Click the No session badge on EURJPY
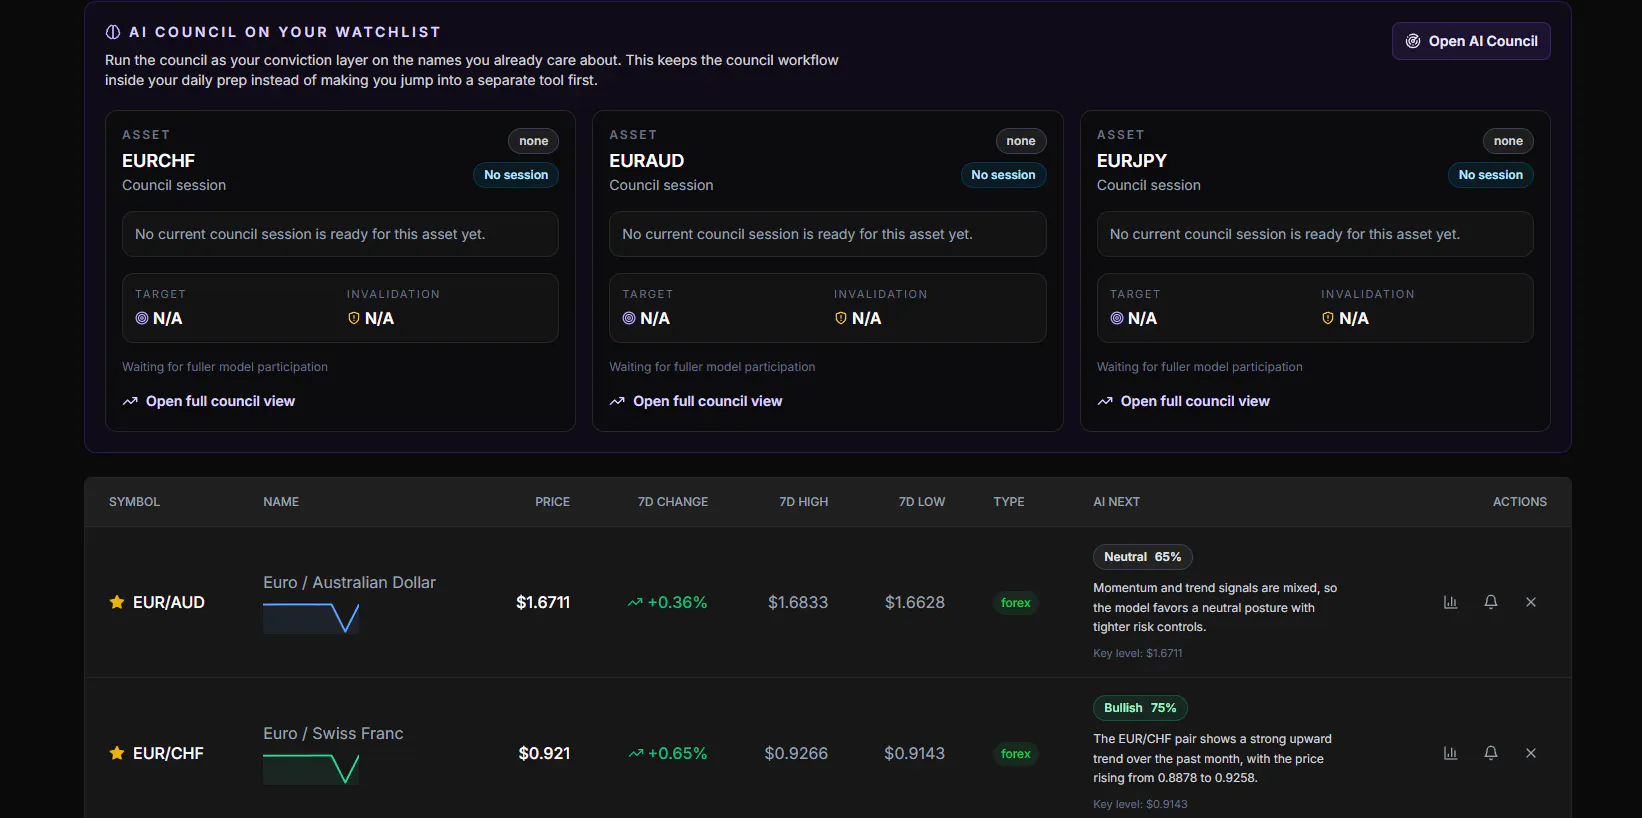The image size is (1642, 818). pos(1490,175)
